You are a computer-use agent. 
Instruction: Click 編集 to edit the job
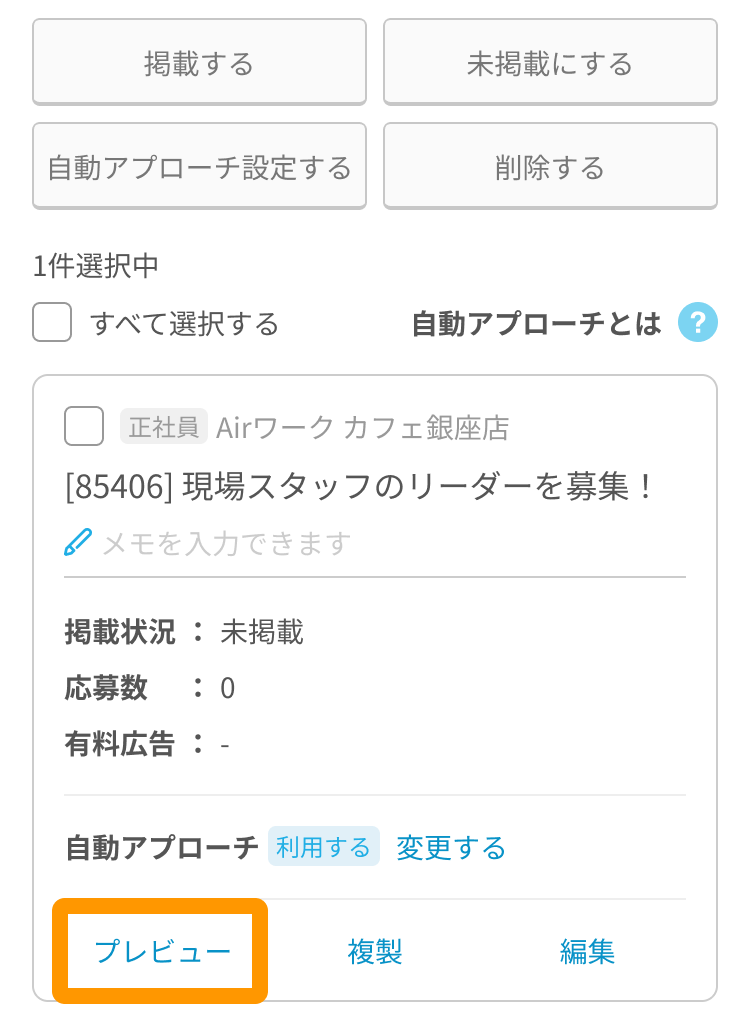(587, 952)
